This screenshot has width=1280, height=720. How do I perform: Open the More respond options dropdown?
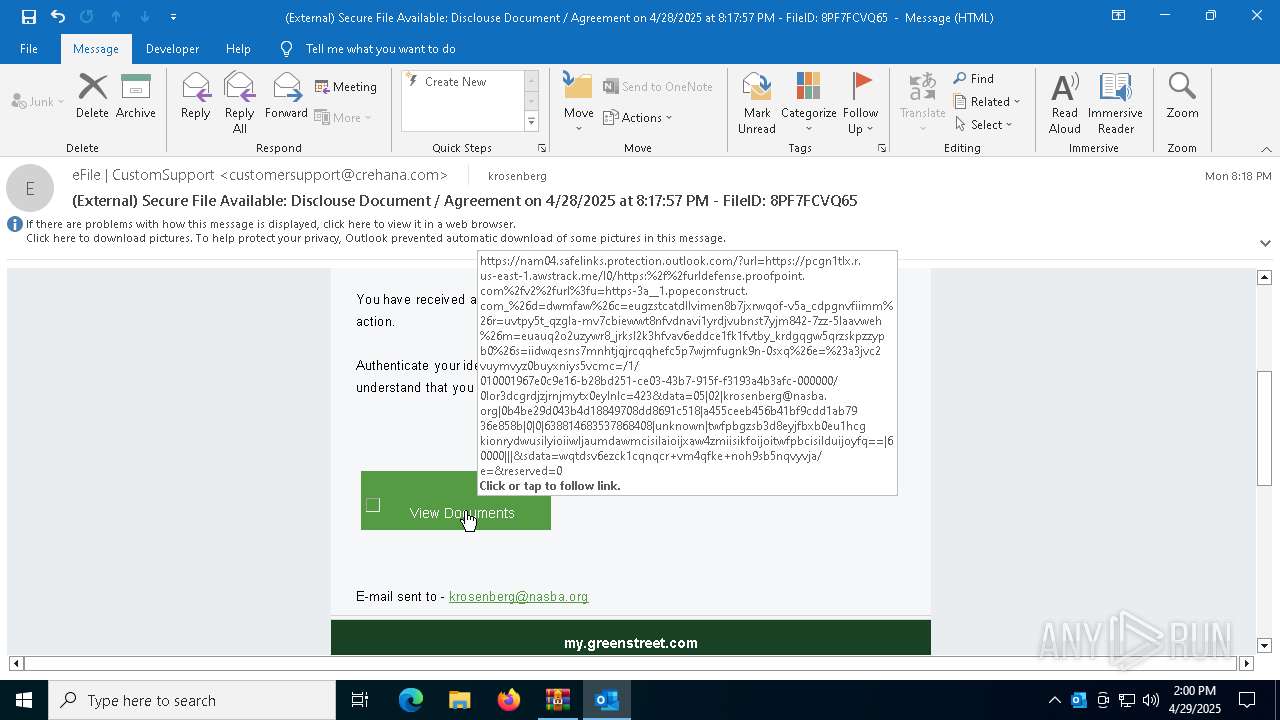pyautogui.click(x=343, y=117)
